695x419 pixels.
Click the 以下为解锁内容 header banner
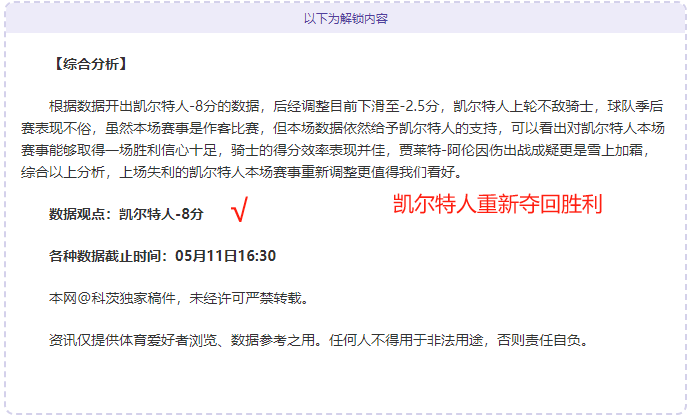346,19
